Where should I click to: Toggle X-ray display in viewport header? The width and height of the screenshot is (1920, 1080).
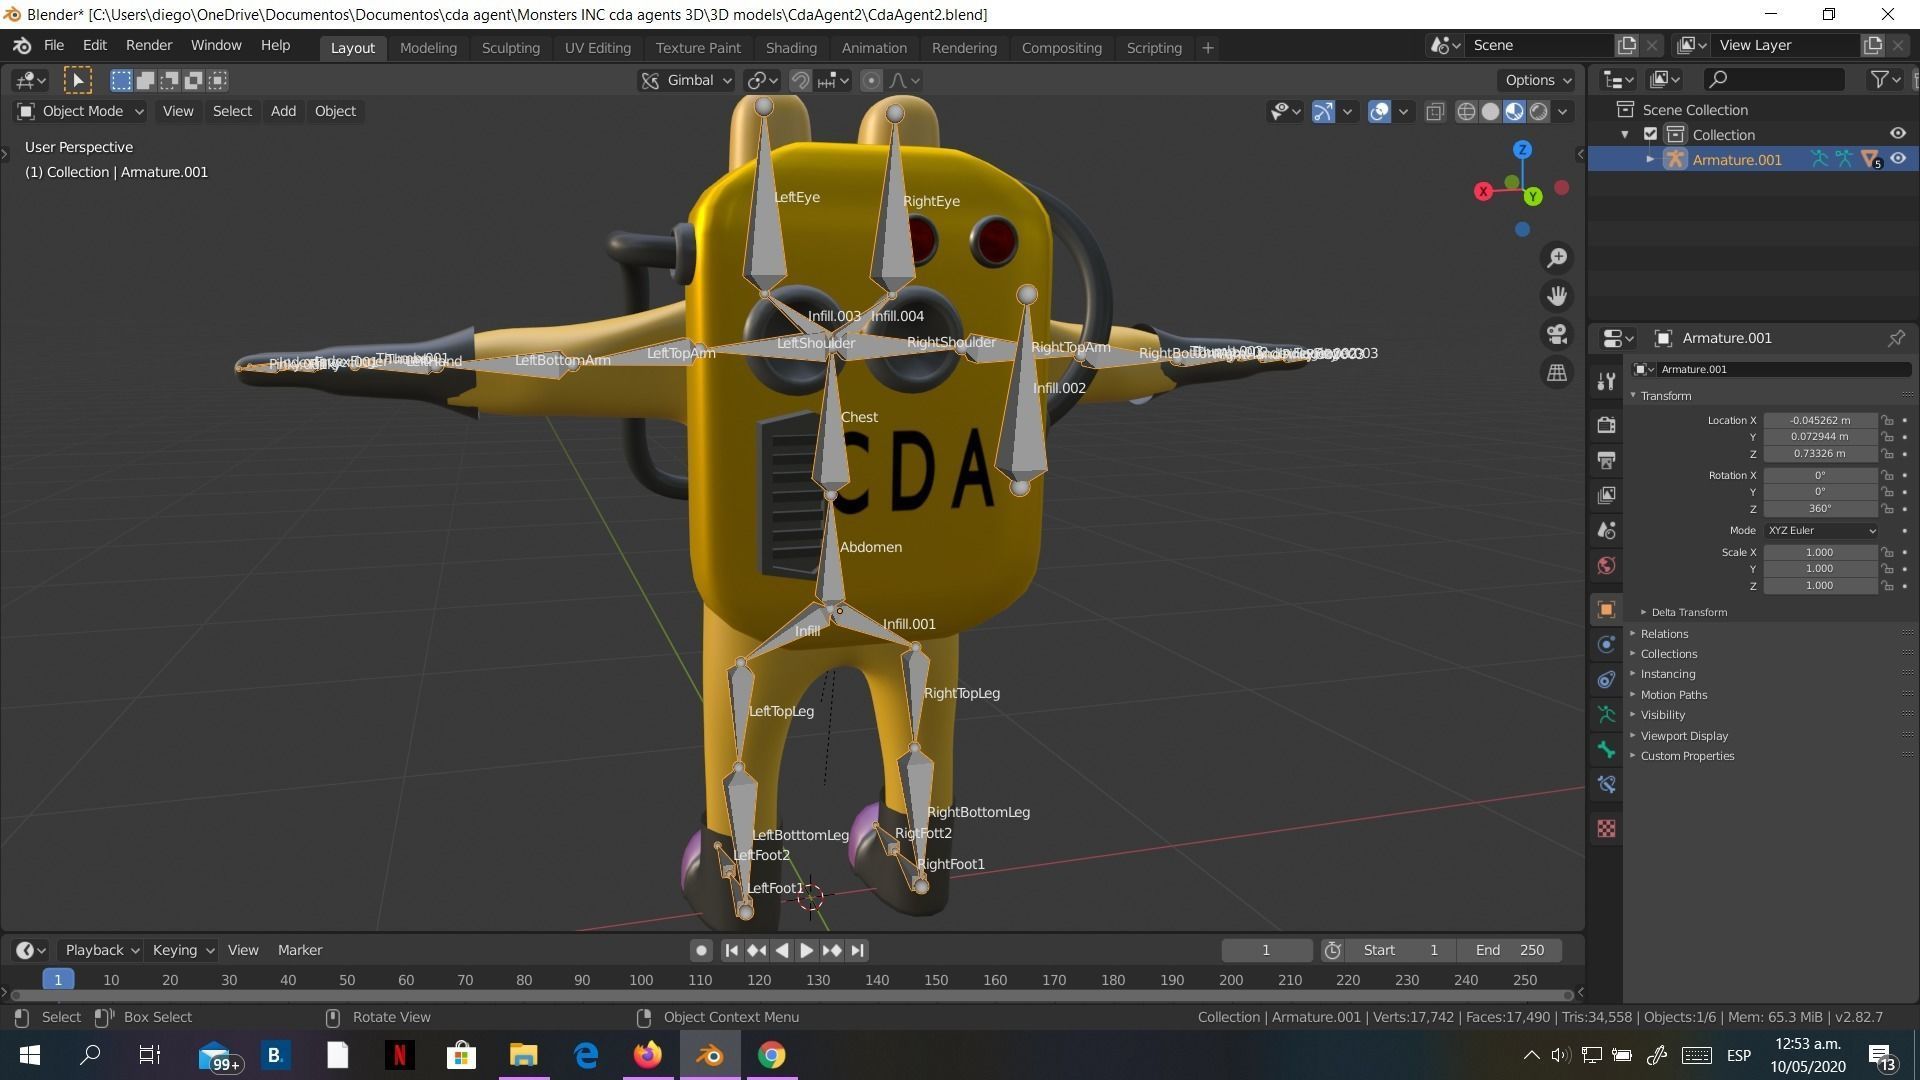point(1435,111)
